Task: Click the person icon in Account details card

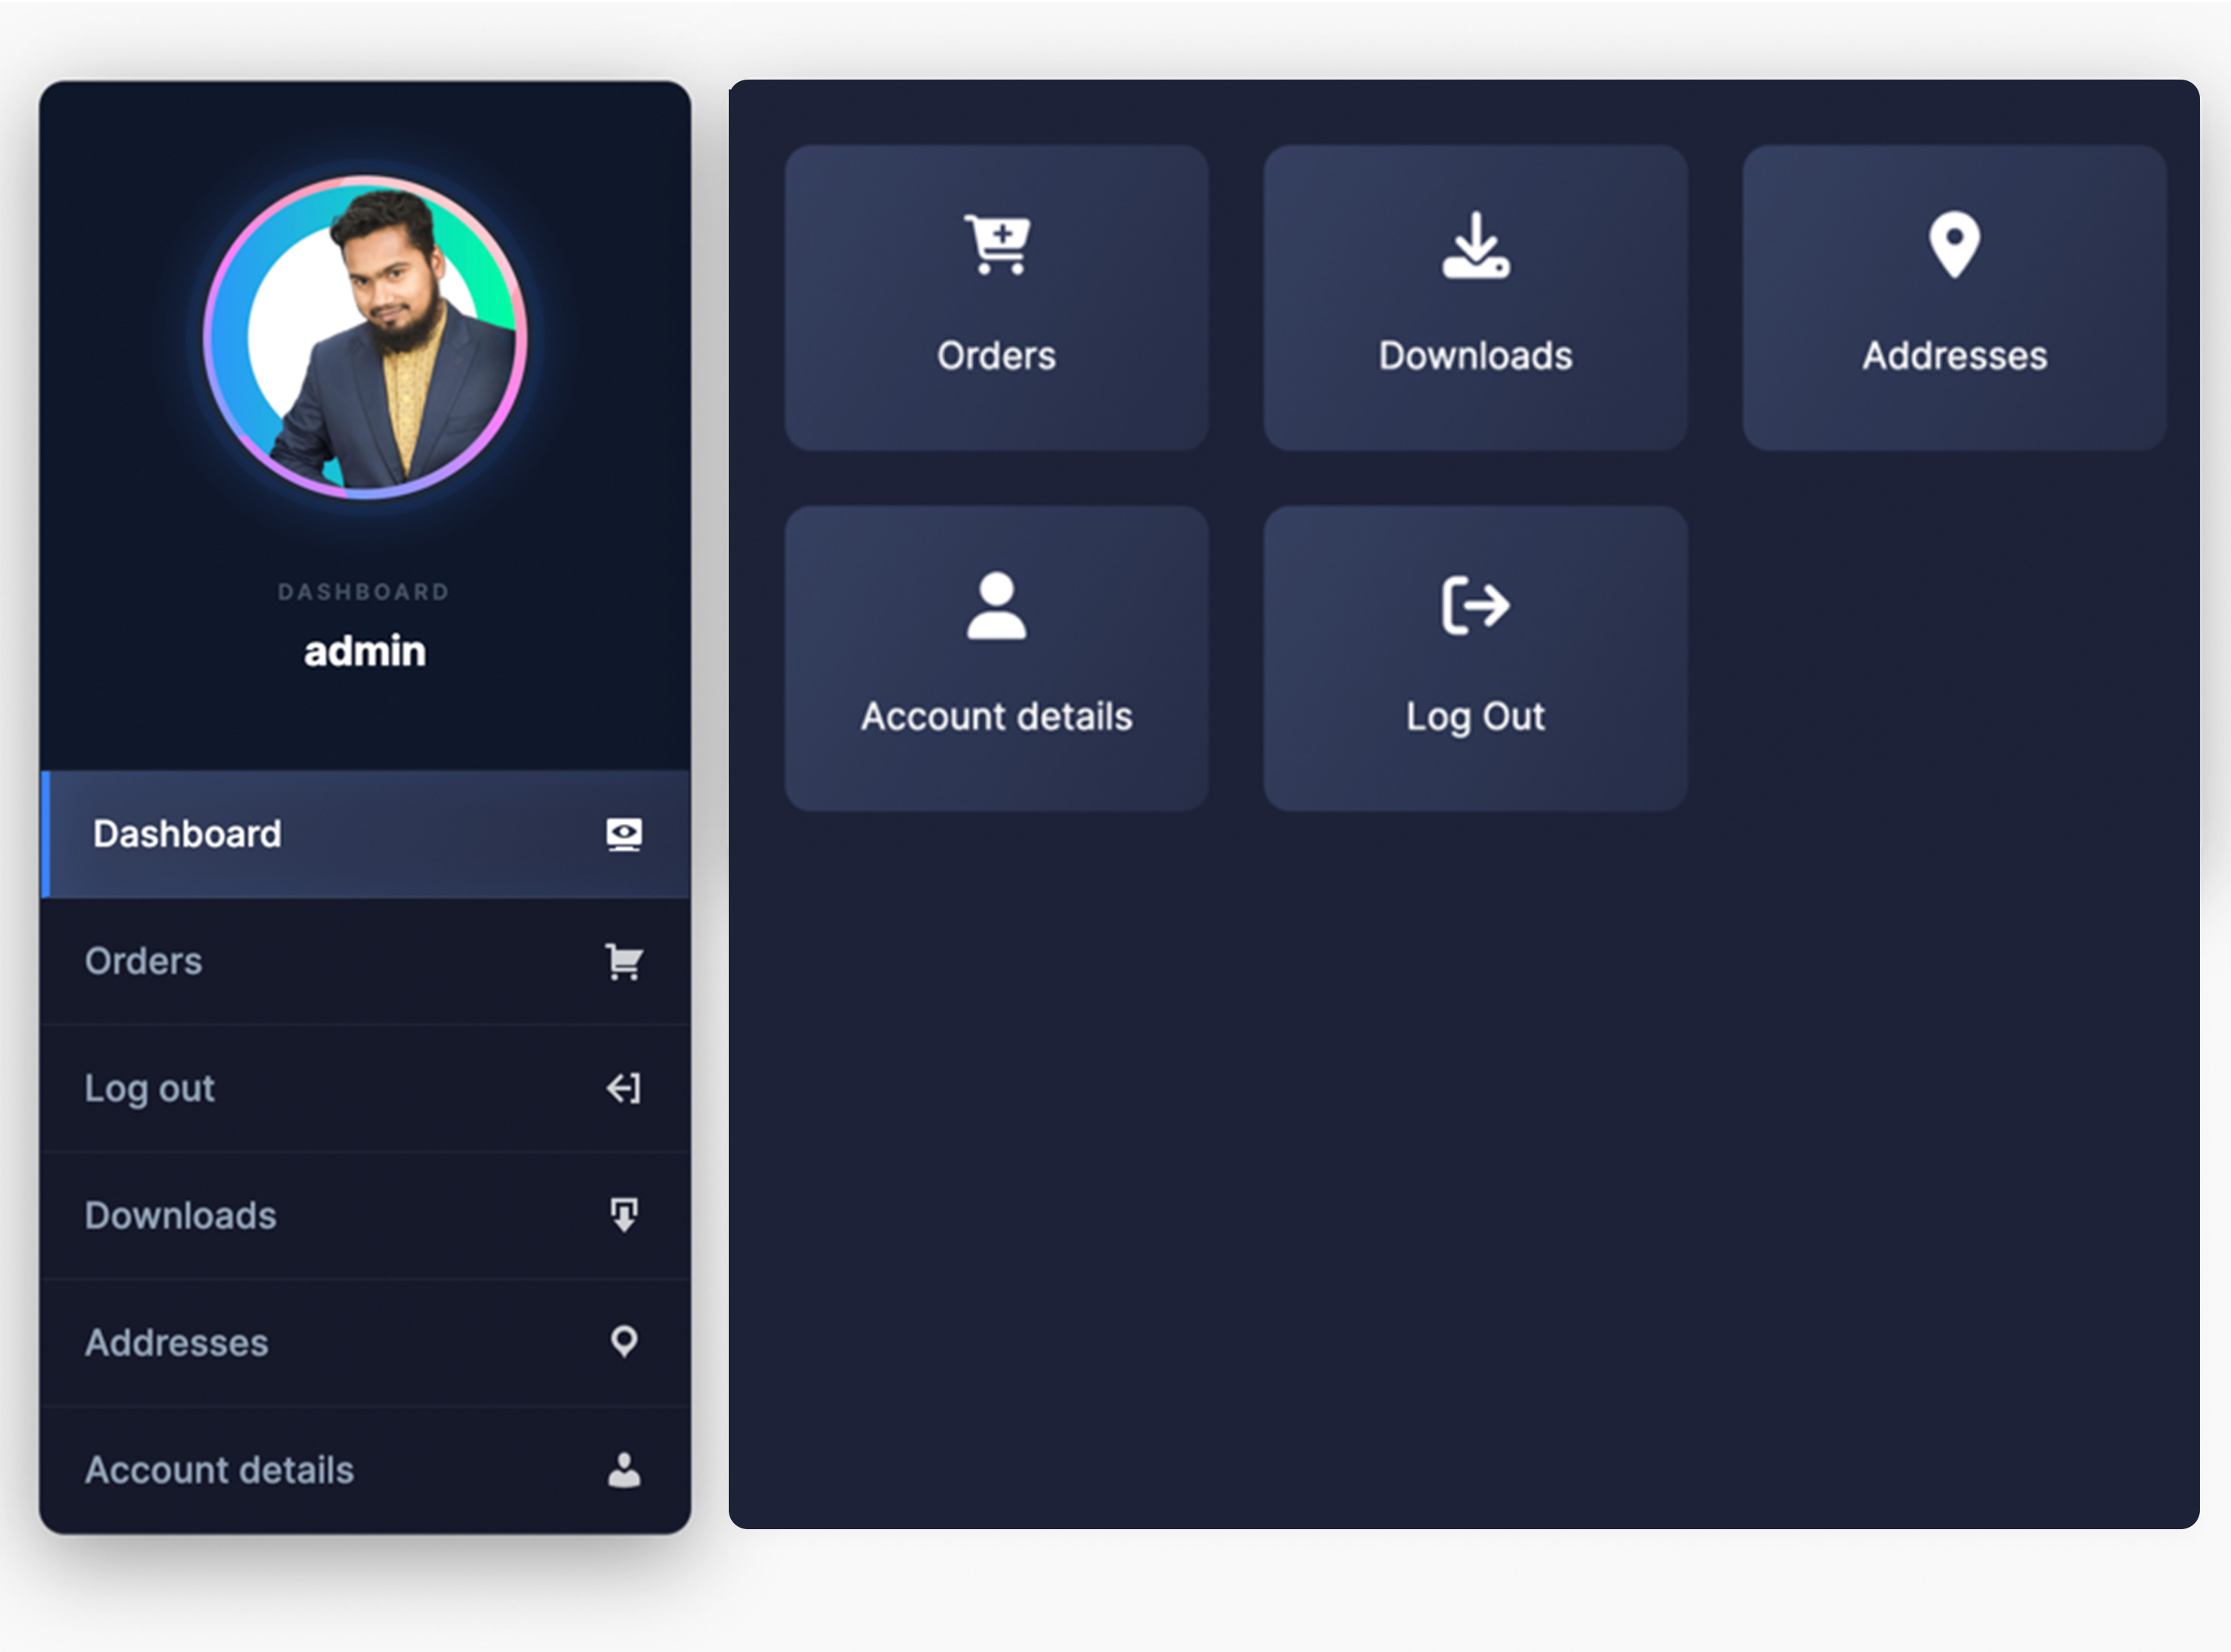Action: click(x=996, y=606)
